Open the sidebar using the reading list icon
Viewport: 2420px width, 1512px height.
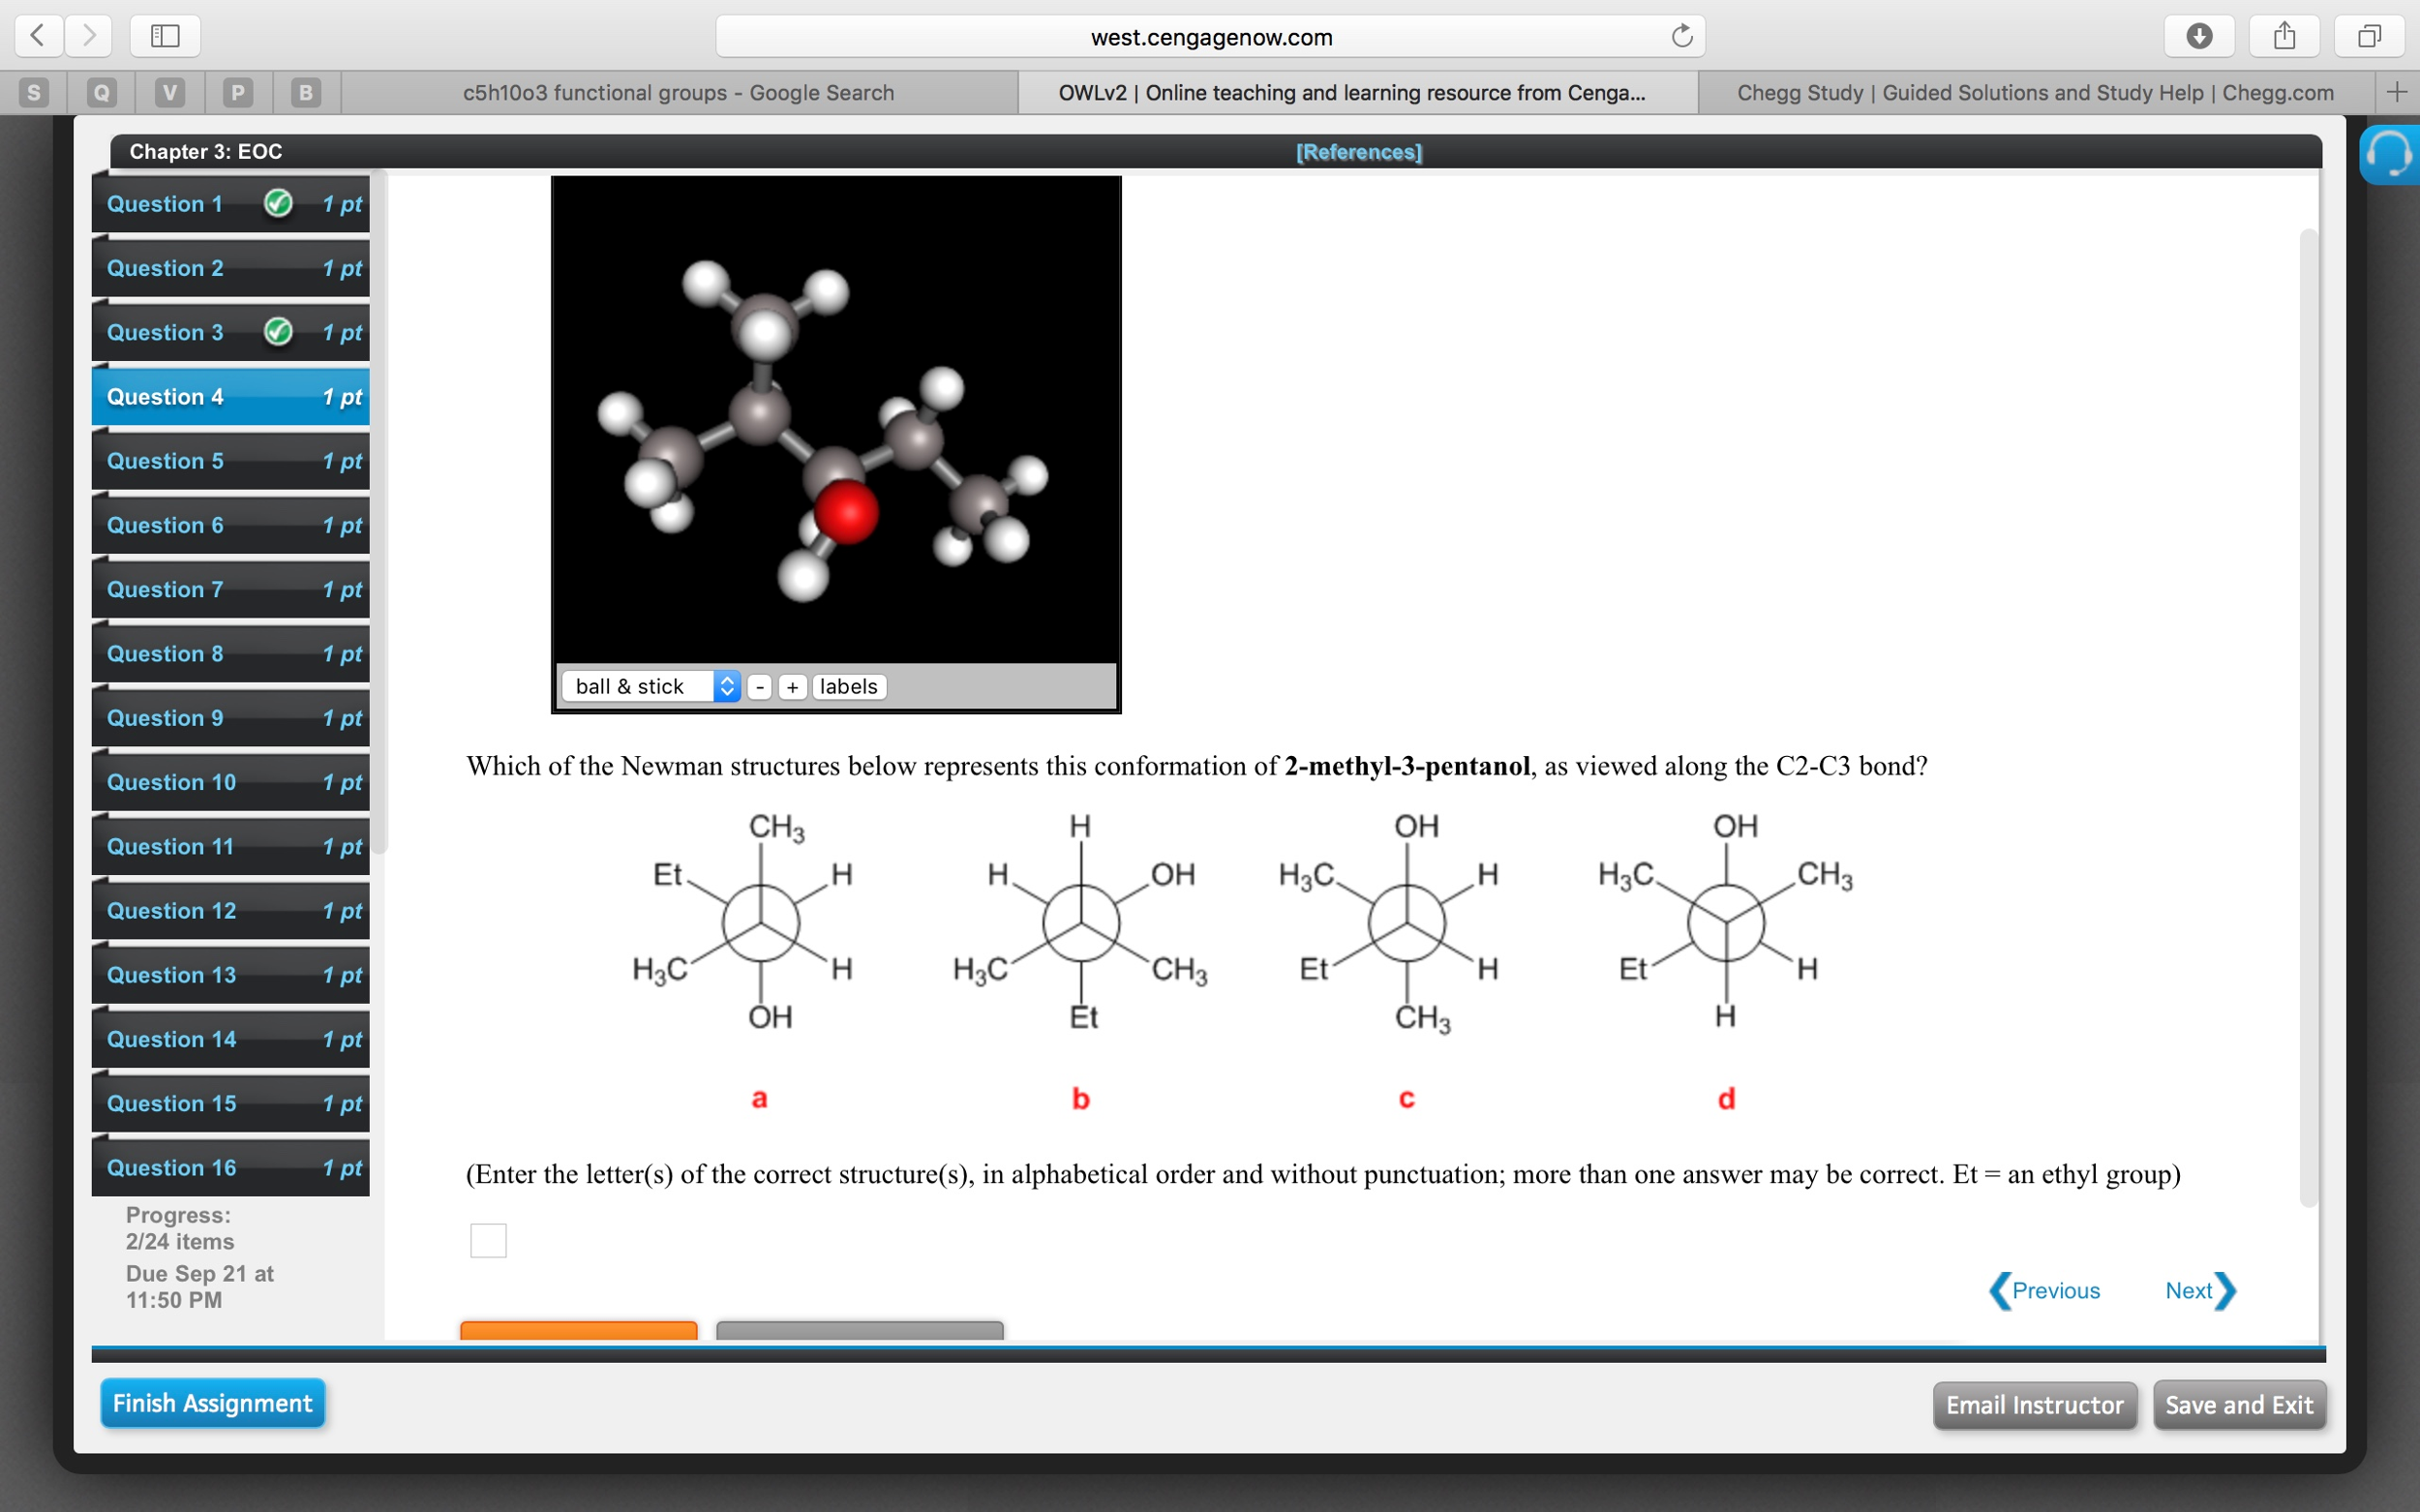(163, 36)
